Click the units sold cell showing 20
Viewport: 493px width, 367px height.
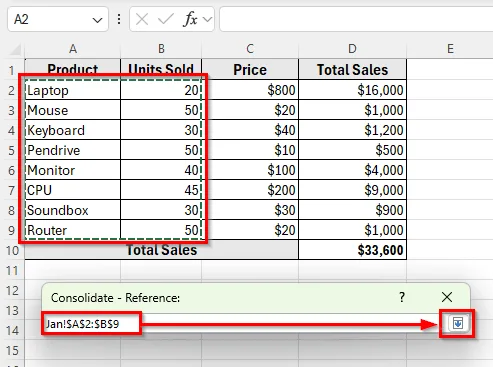161,90
